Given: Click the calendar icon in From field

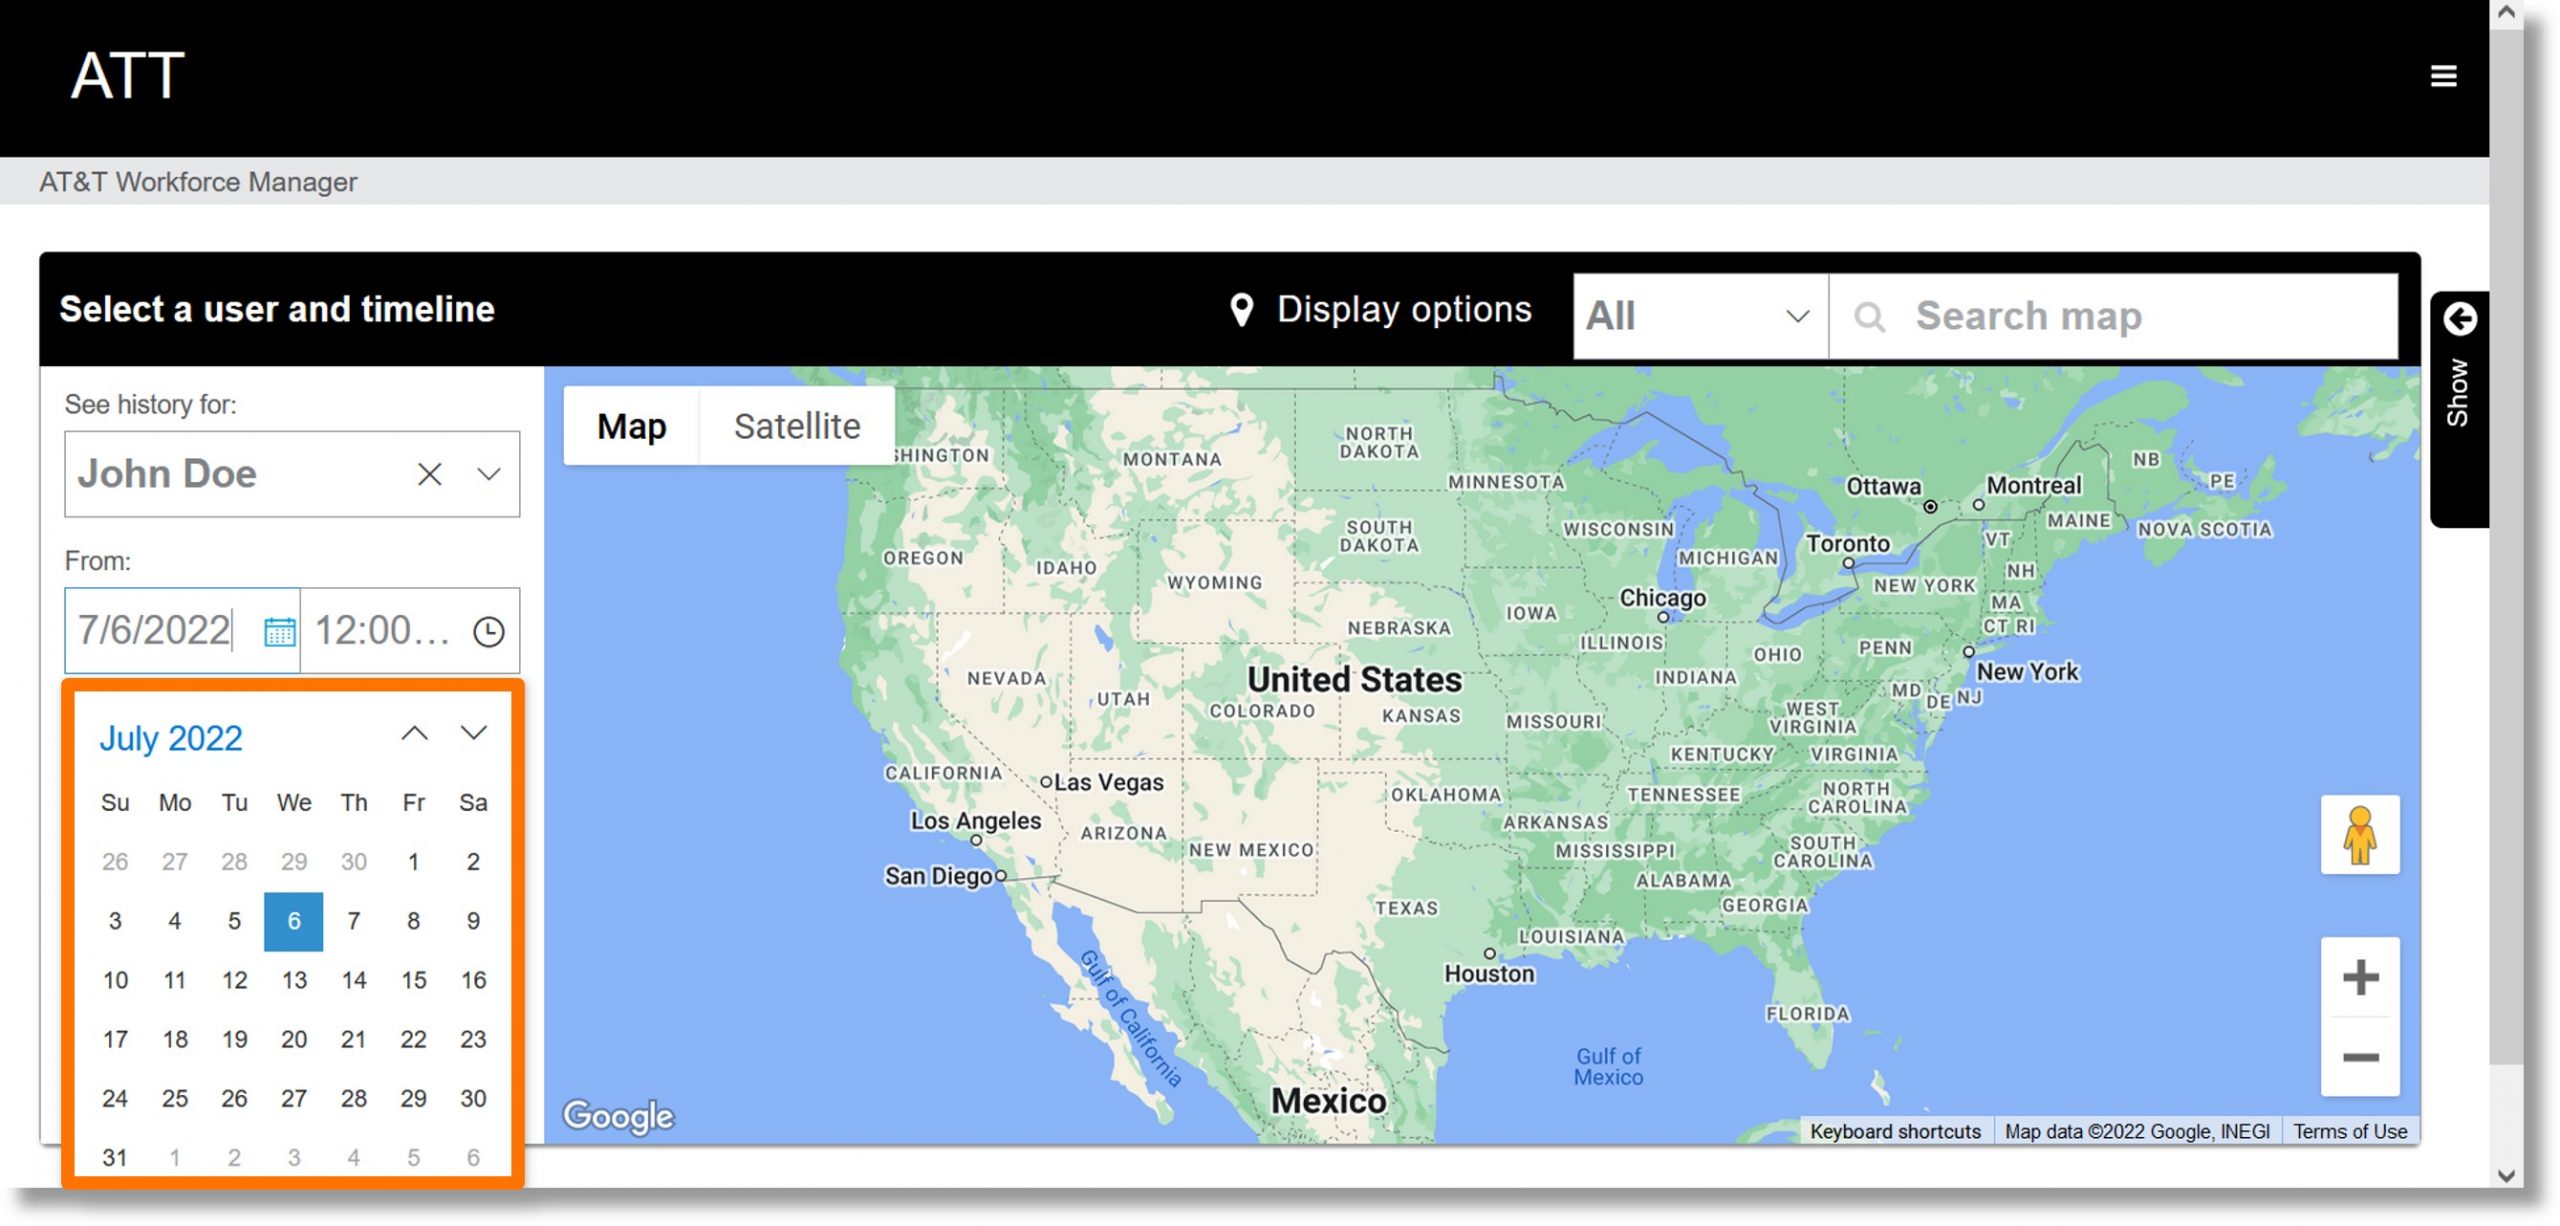Looking at the screenshot, I should [x=278, y=629].
